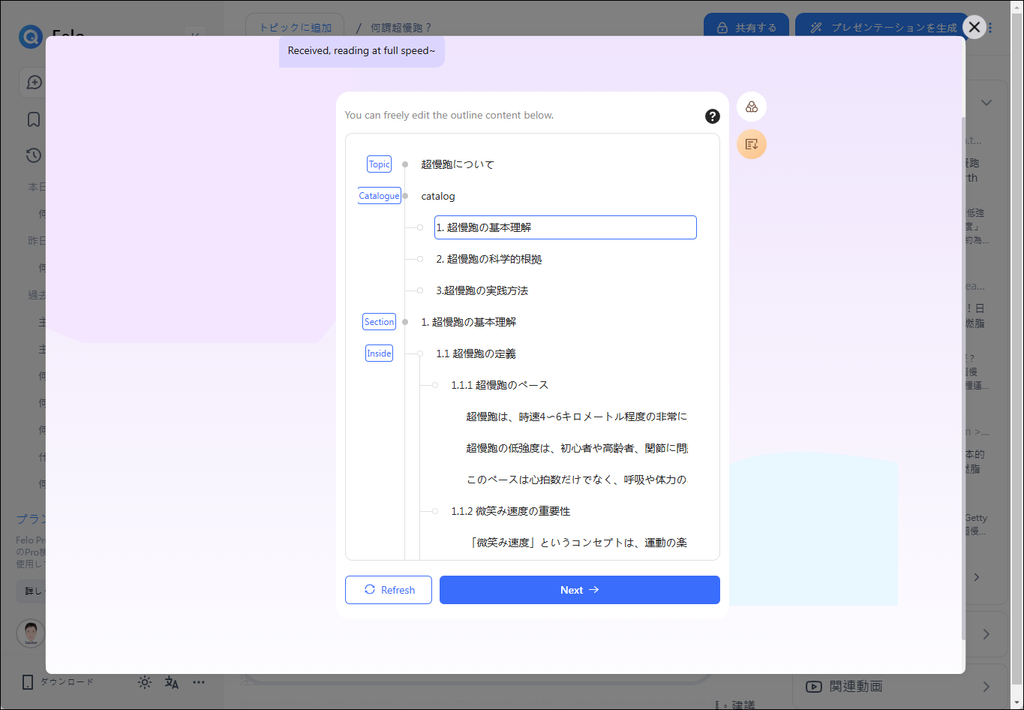Select the outline row '1.1.2 微笑み速度の重要性'

[x=510, y=511]
